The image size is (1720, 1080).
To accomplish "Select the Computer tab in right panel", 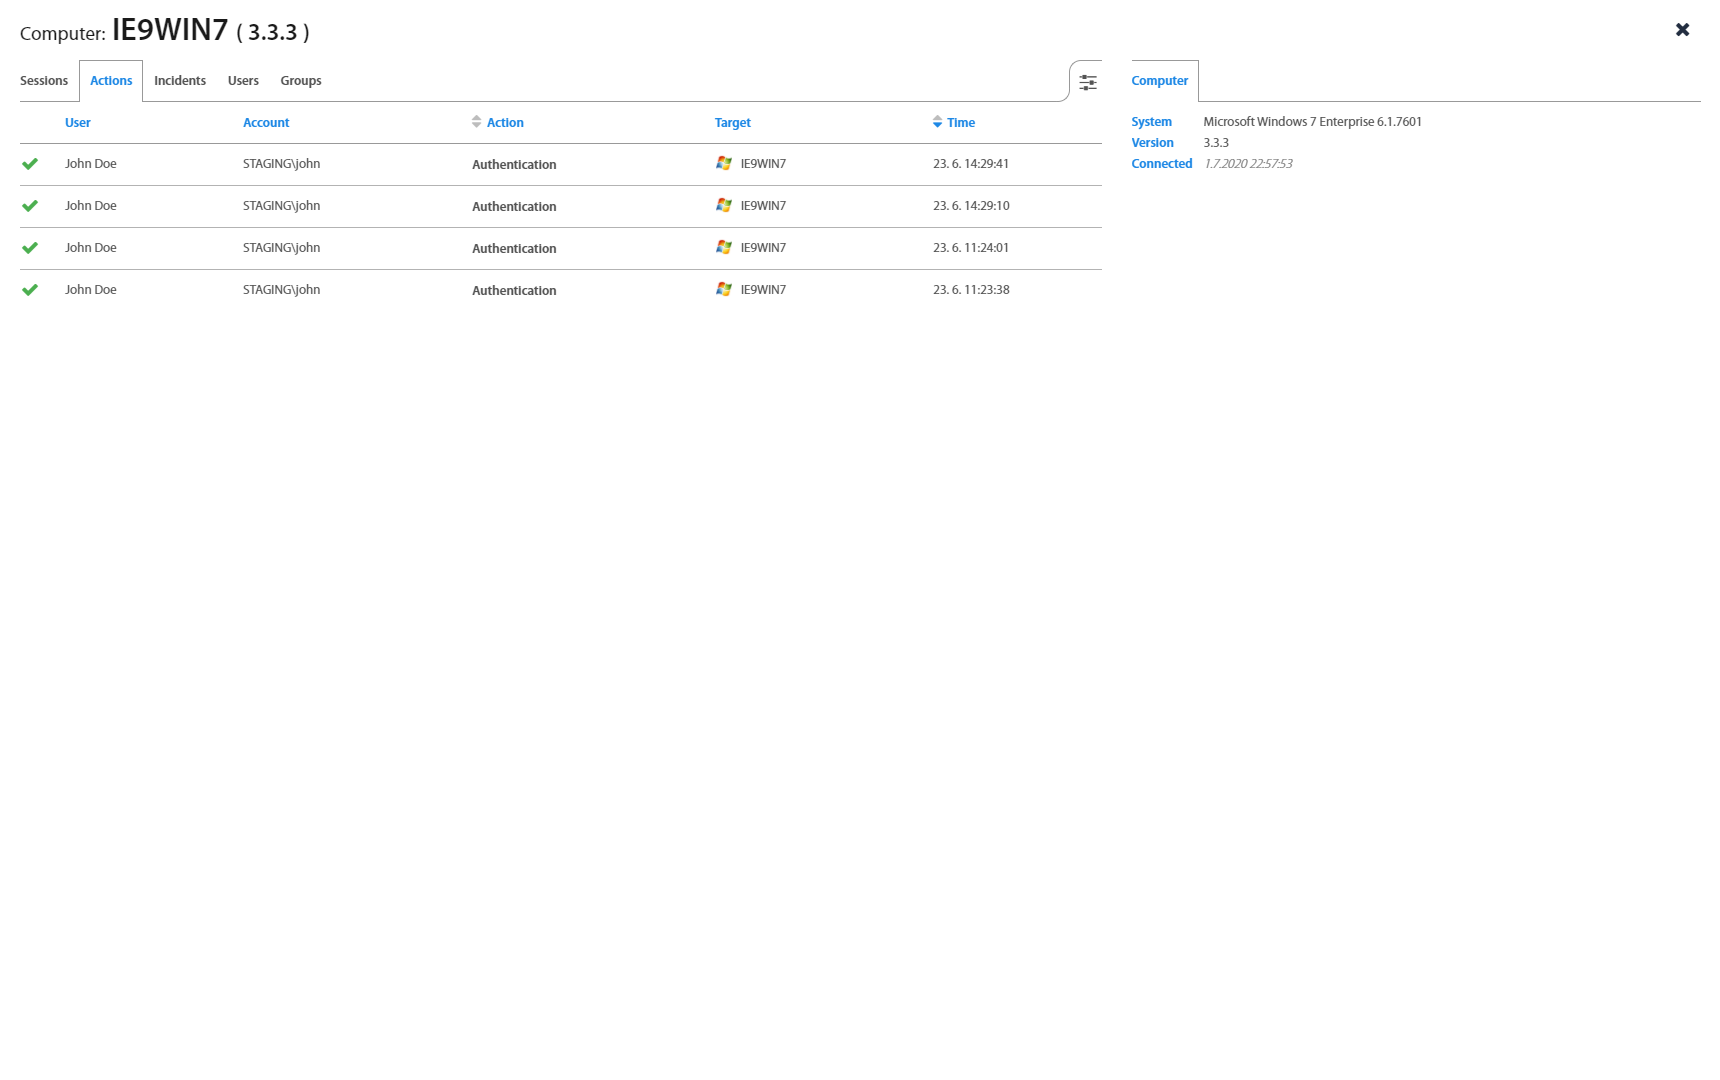I will pyautogui.click(x=1159, y=81).
